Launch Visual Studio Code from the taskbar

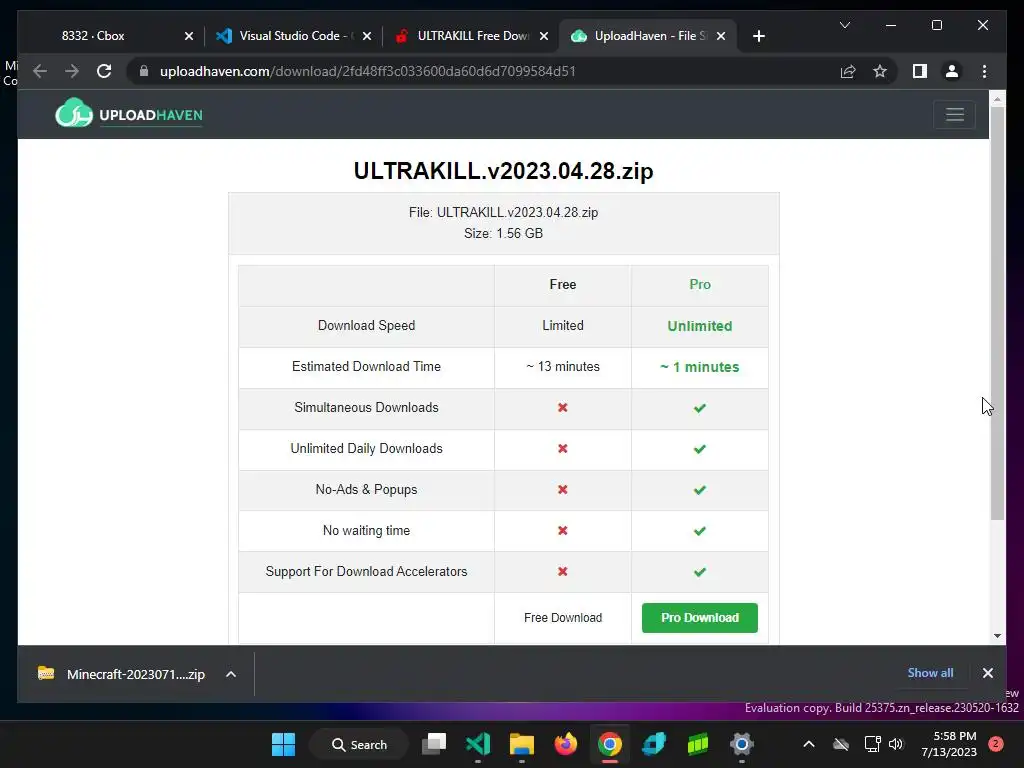pyautogui.click(x=477, y=744)
